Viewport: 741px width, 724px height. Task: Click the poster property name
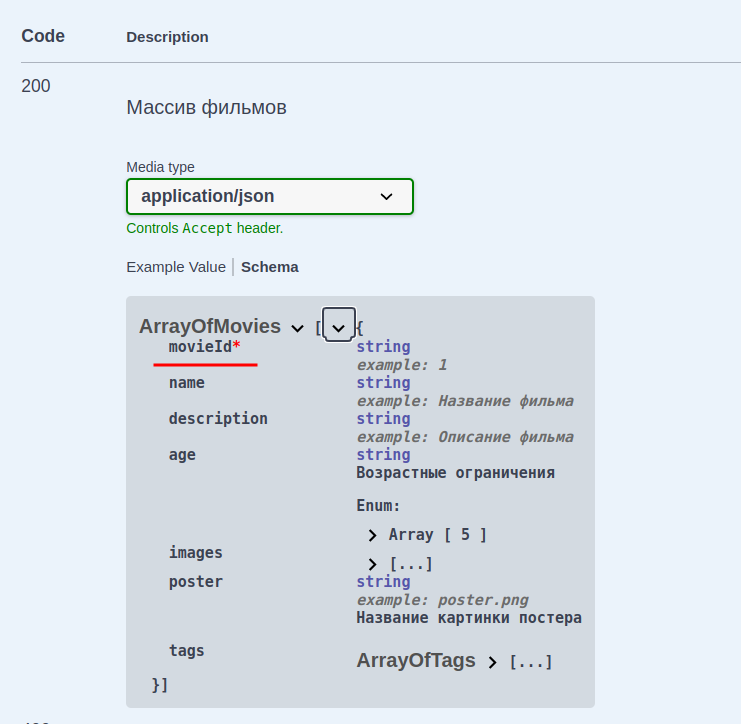tap(195, 582)
